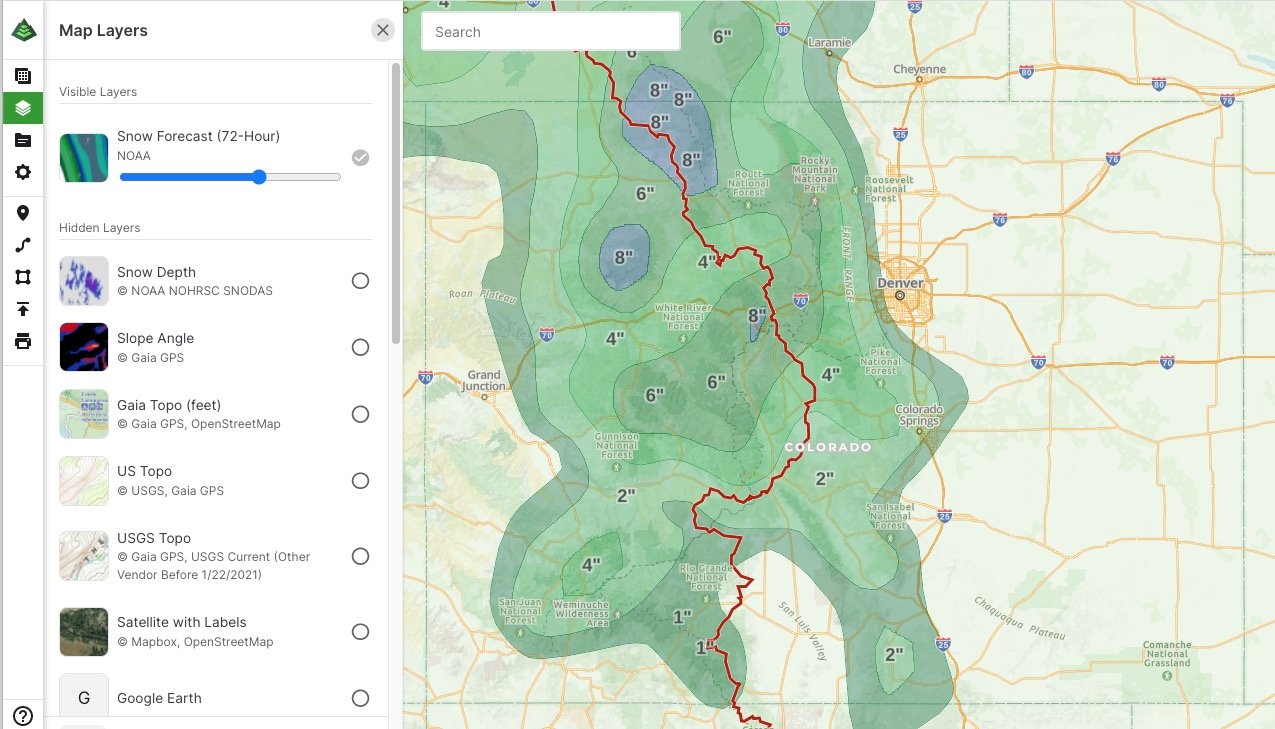Viewport: 1275px width, 729px height.
Task: Select the Map Layers sidebar icon
Action: click(x=23, y=108)
